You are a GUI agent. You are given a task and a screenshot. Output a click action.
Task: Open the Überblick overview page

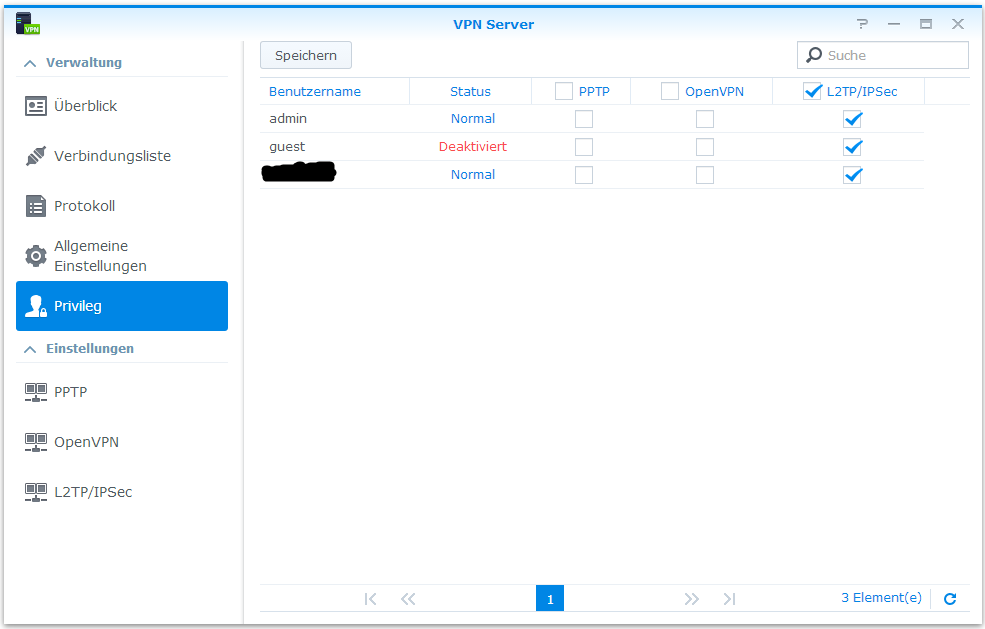[85, 106]
